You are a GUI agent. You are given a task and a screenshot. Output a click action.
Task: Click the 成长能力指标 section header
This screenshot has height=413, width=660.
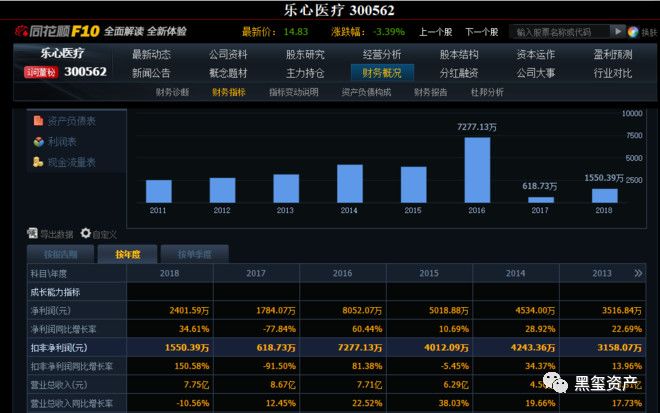pyautogui.click(x=55, y=292)
